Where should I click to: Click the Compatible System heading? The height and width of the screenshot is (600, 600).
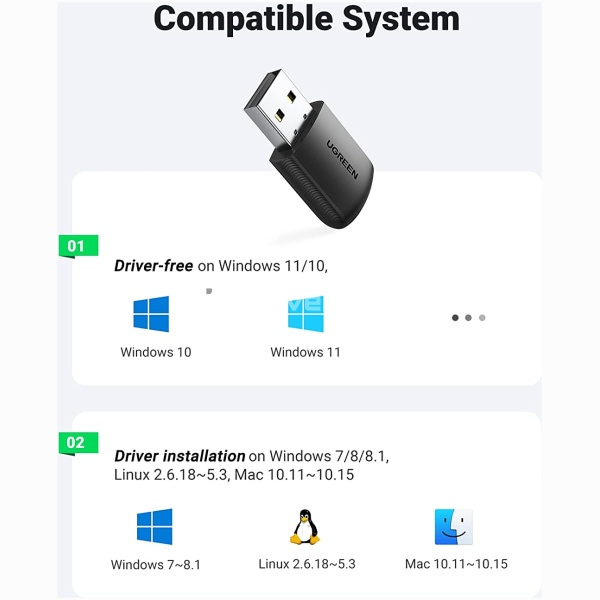pyautogui.click(x=307, y=19)
